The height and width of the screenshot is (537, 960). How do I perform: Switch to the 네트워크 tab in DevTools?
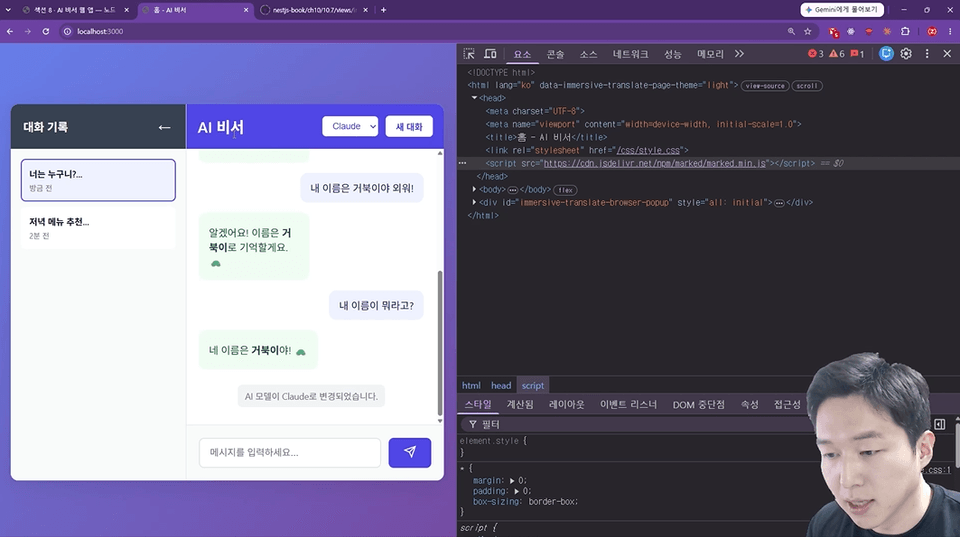[x=631, y=54]
